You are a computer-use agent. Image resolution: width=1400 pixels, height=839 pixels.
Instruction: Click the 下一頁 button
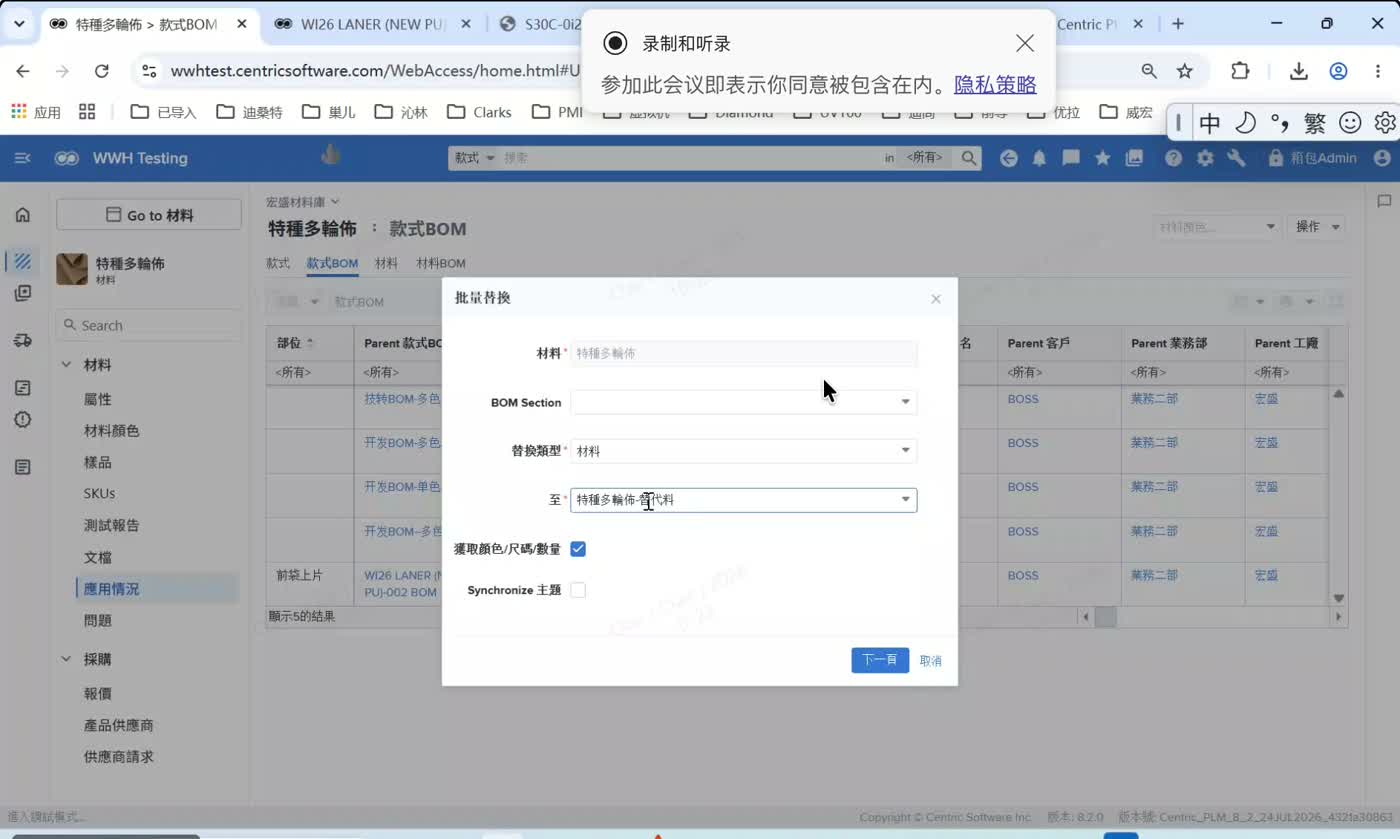click(880, 660)
